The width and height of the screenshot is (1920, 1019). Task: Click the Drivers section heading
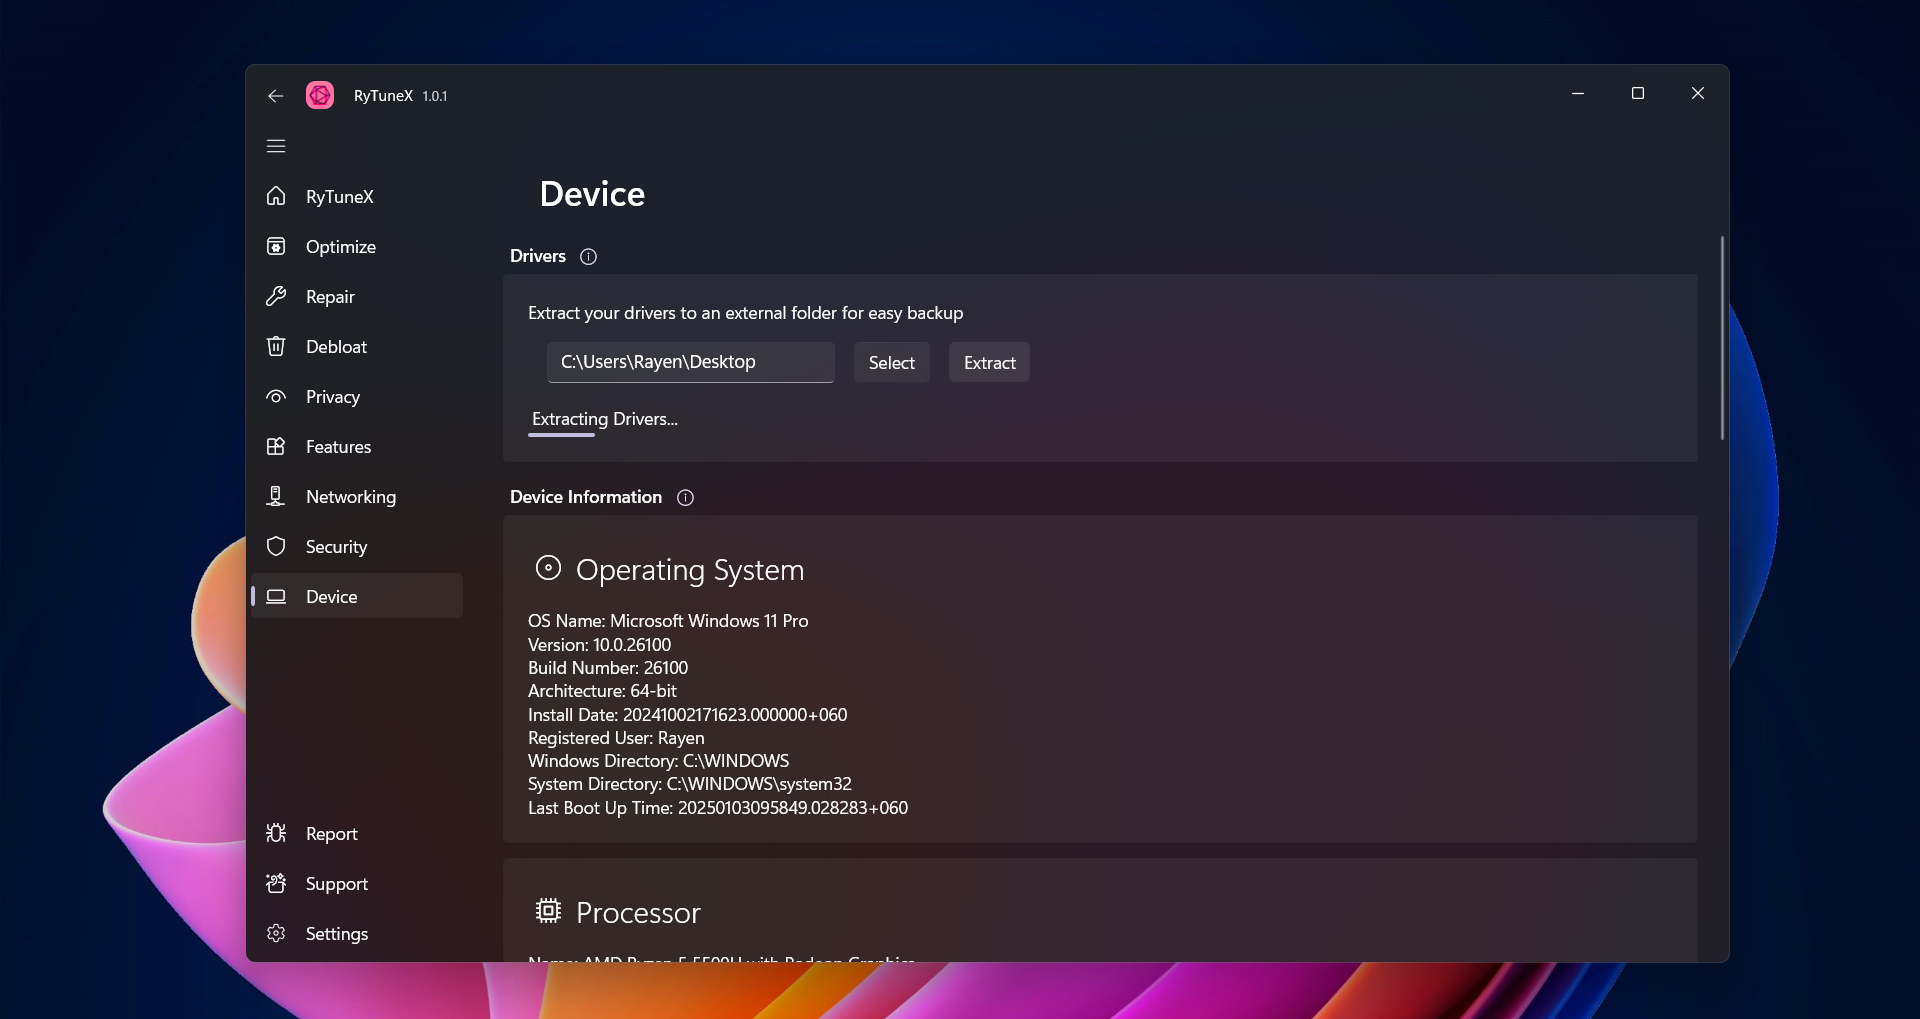538,256
